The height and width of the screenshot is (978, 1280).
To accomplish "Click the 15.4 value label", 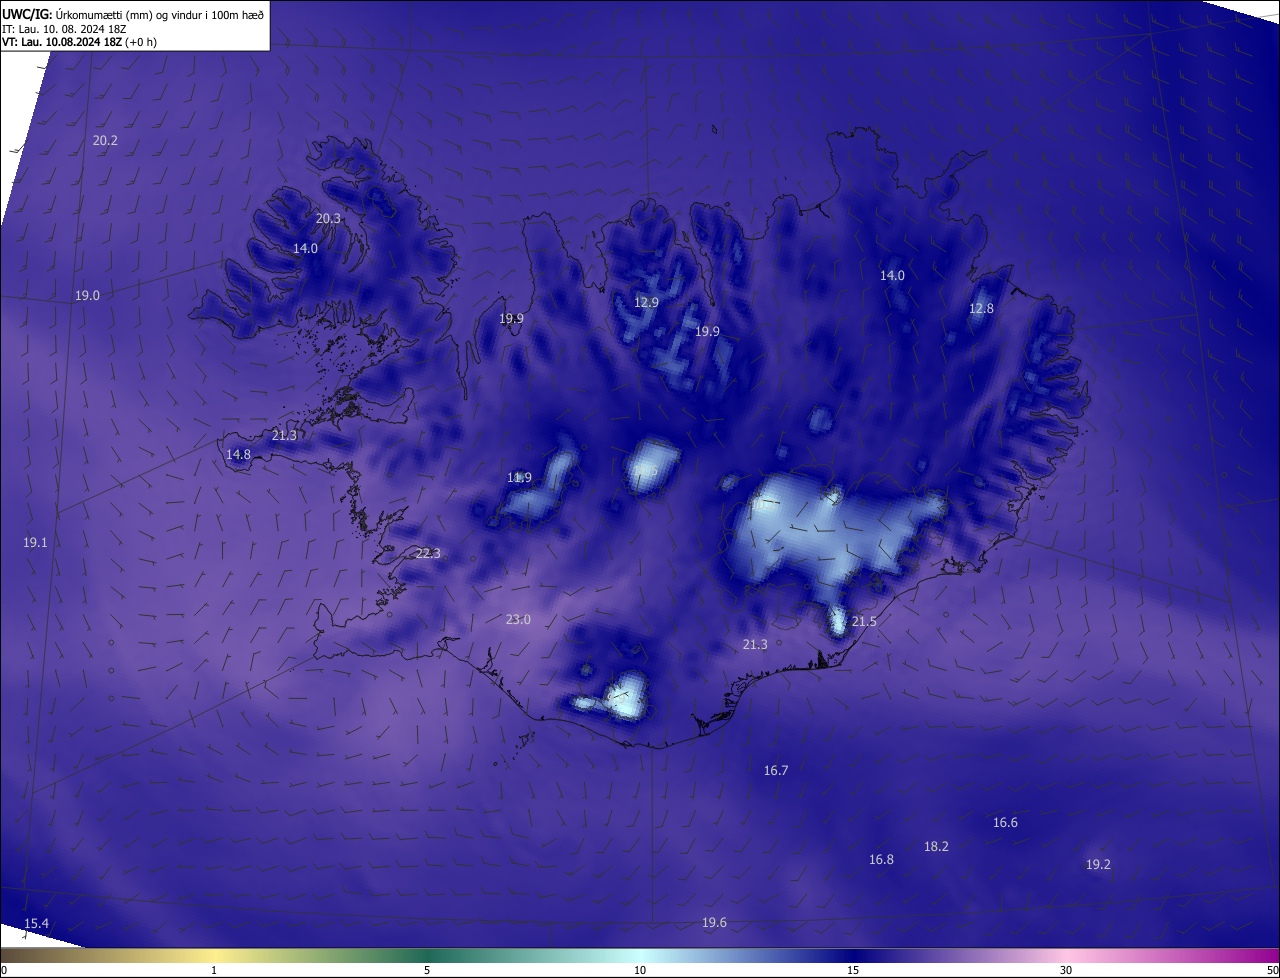I will tap(36, 924).
